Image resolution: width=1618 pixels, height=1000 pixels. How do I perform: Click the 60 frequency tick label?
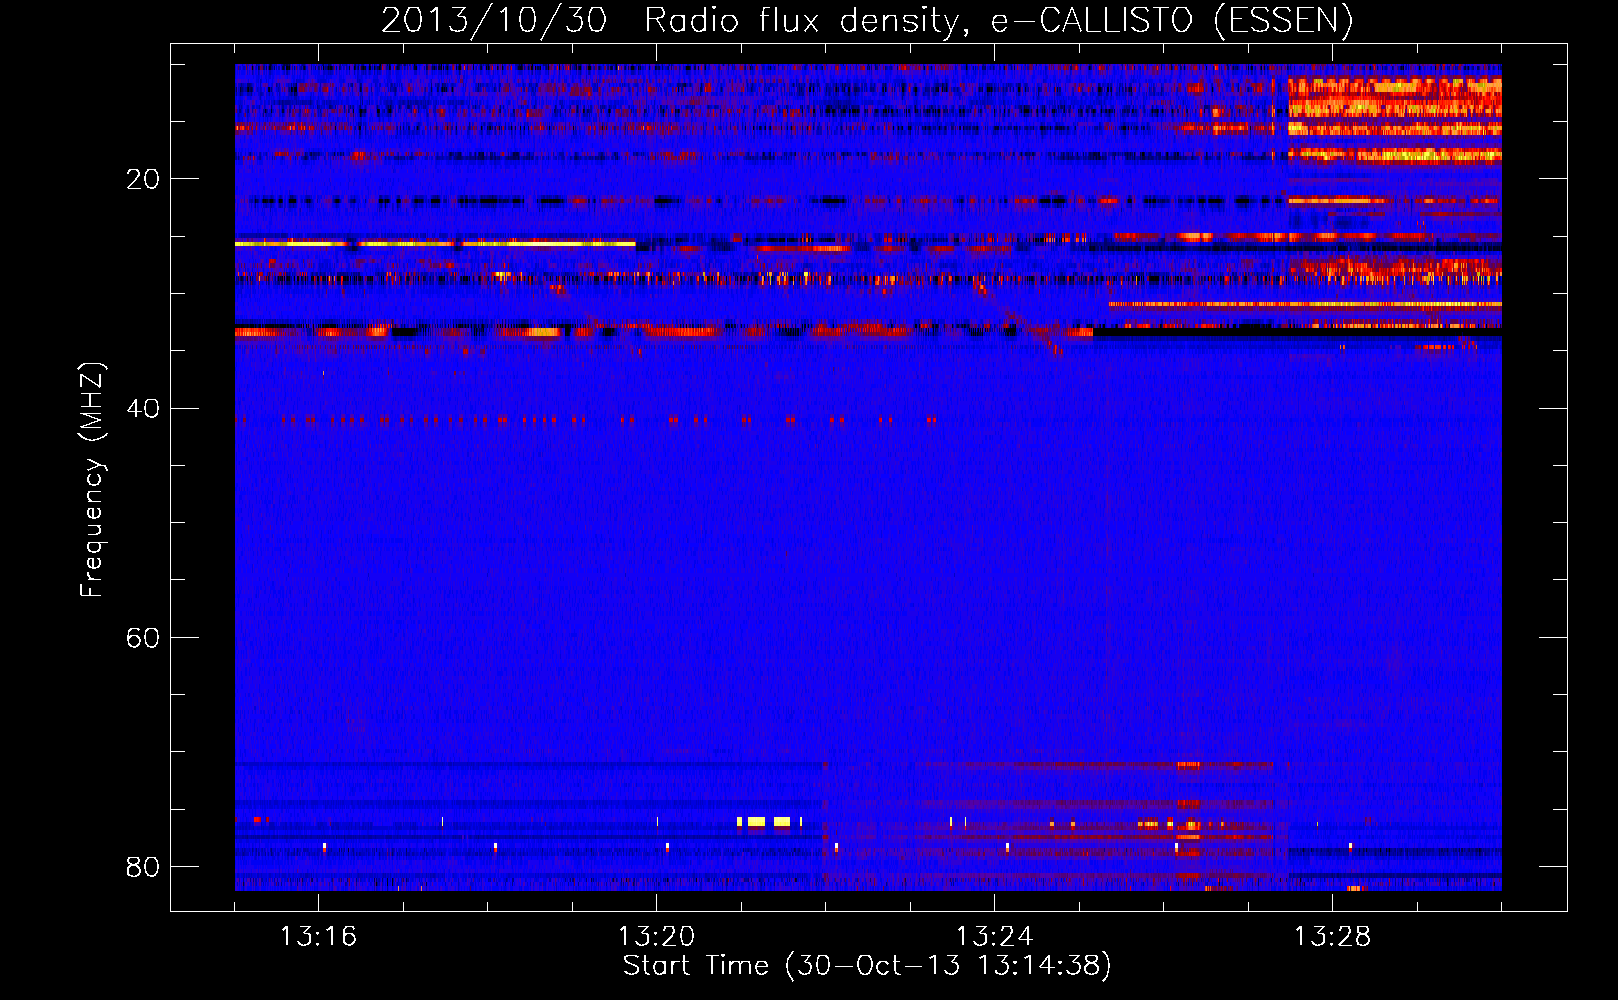pyautogui.click(x=143, y=637)
